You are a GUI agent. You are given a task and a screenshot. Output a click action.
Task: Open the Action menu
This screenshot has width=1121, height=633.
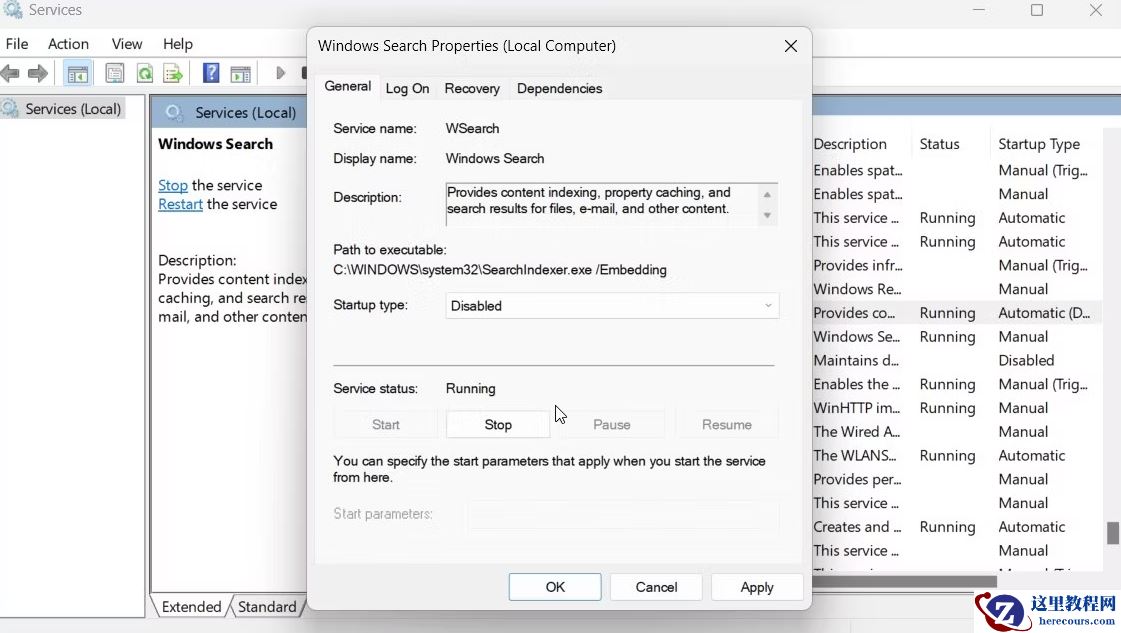[x=68, y=43]
